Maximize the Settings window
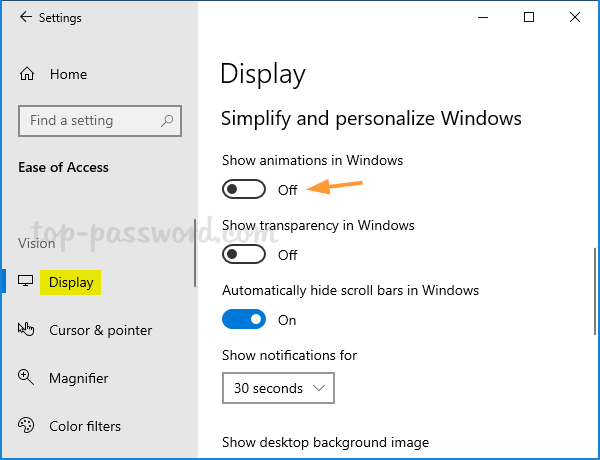The width and height of the screenshot is (600, 460). click(x=529, y=17)
